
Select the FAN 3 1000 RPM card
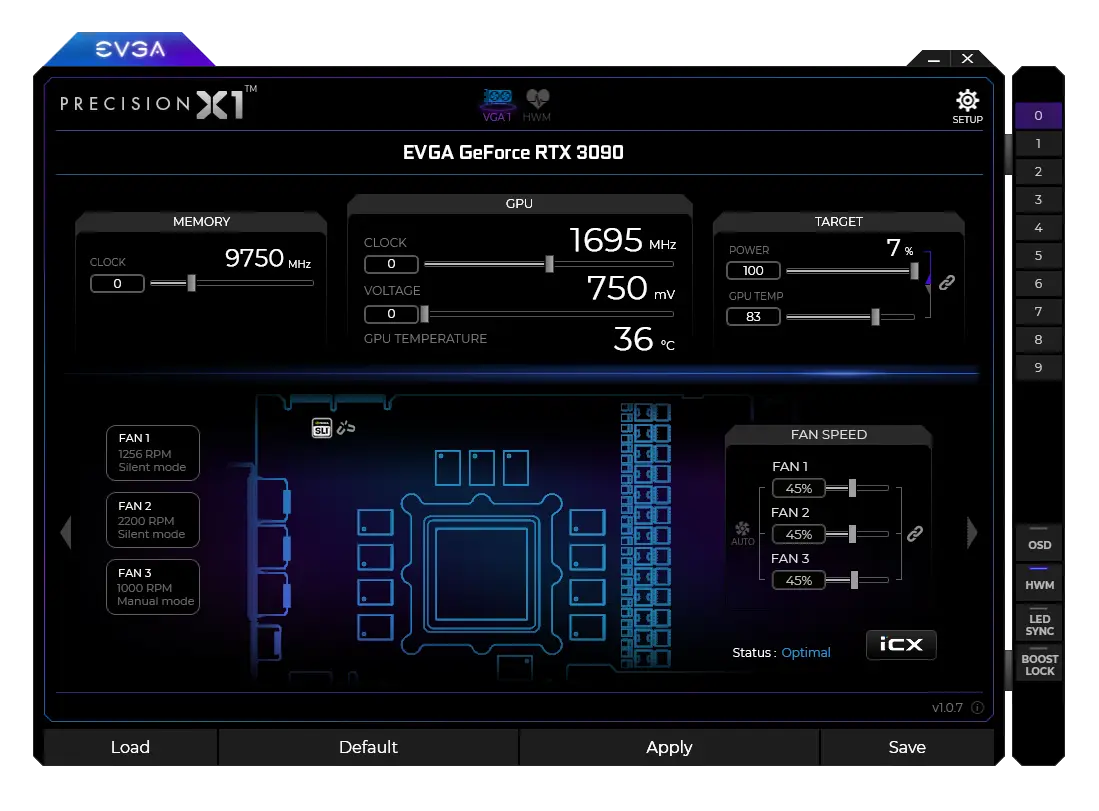tap(153, 587)
